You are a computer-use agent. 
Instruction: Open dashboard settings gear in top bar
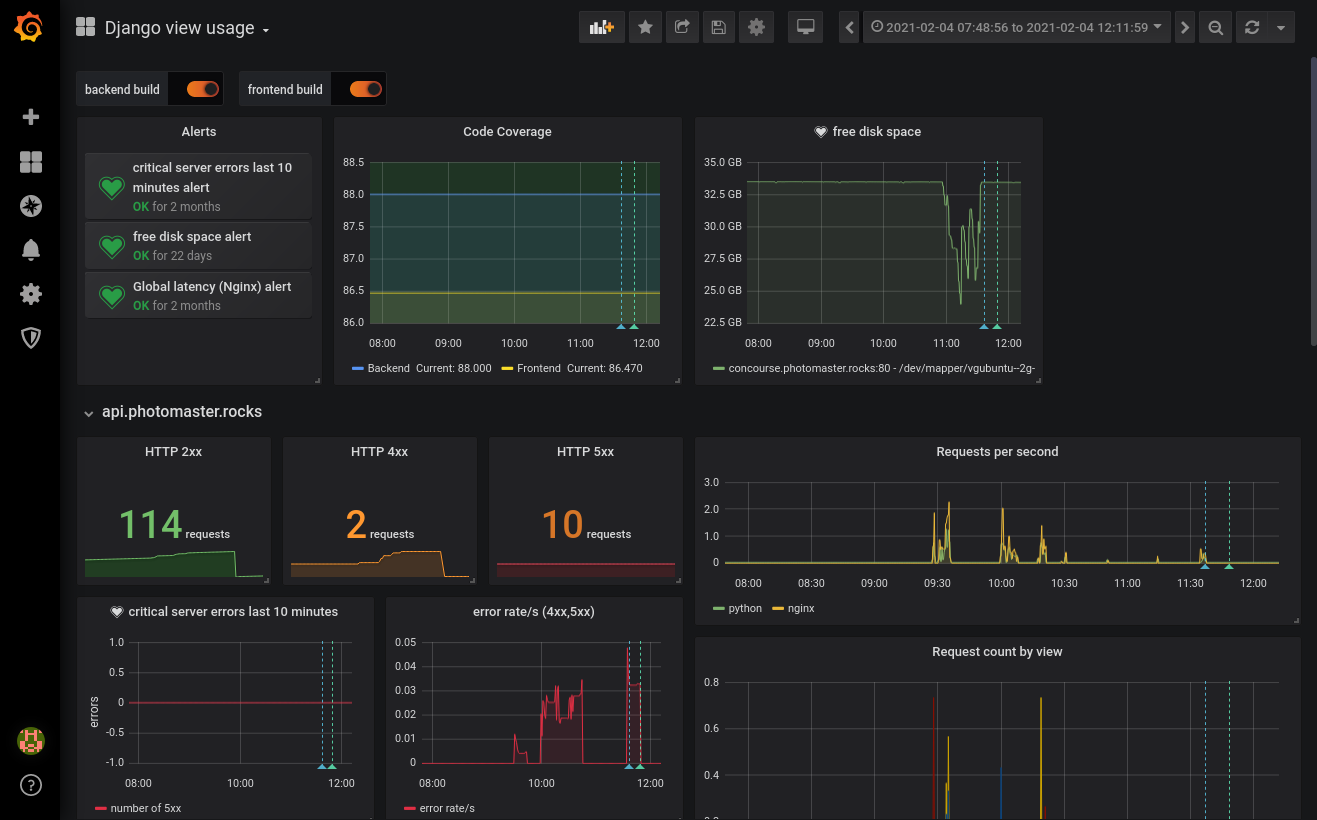[756, 28]
